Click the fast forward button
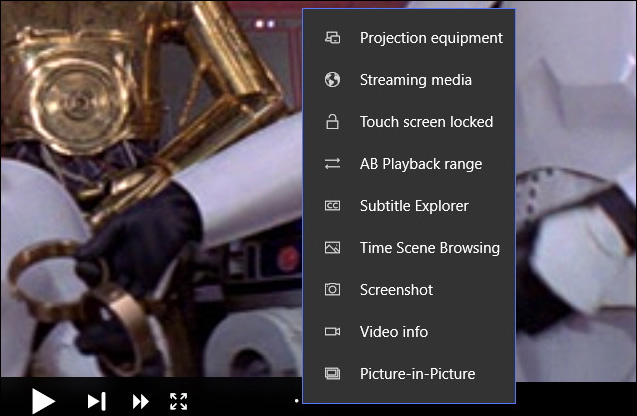The image size is (637, 416). pyautogui.click(x=141, y=401)
